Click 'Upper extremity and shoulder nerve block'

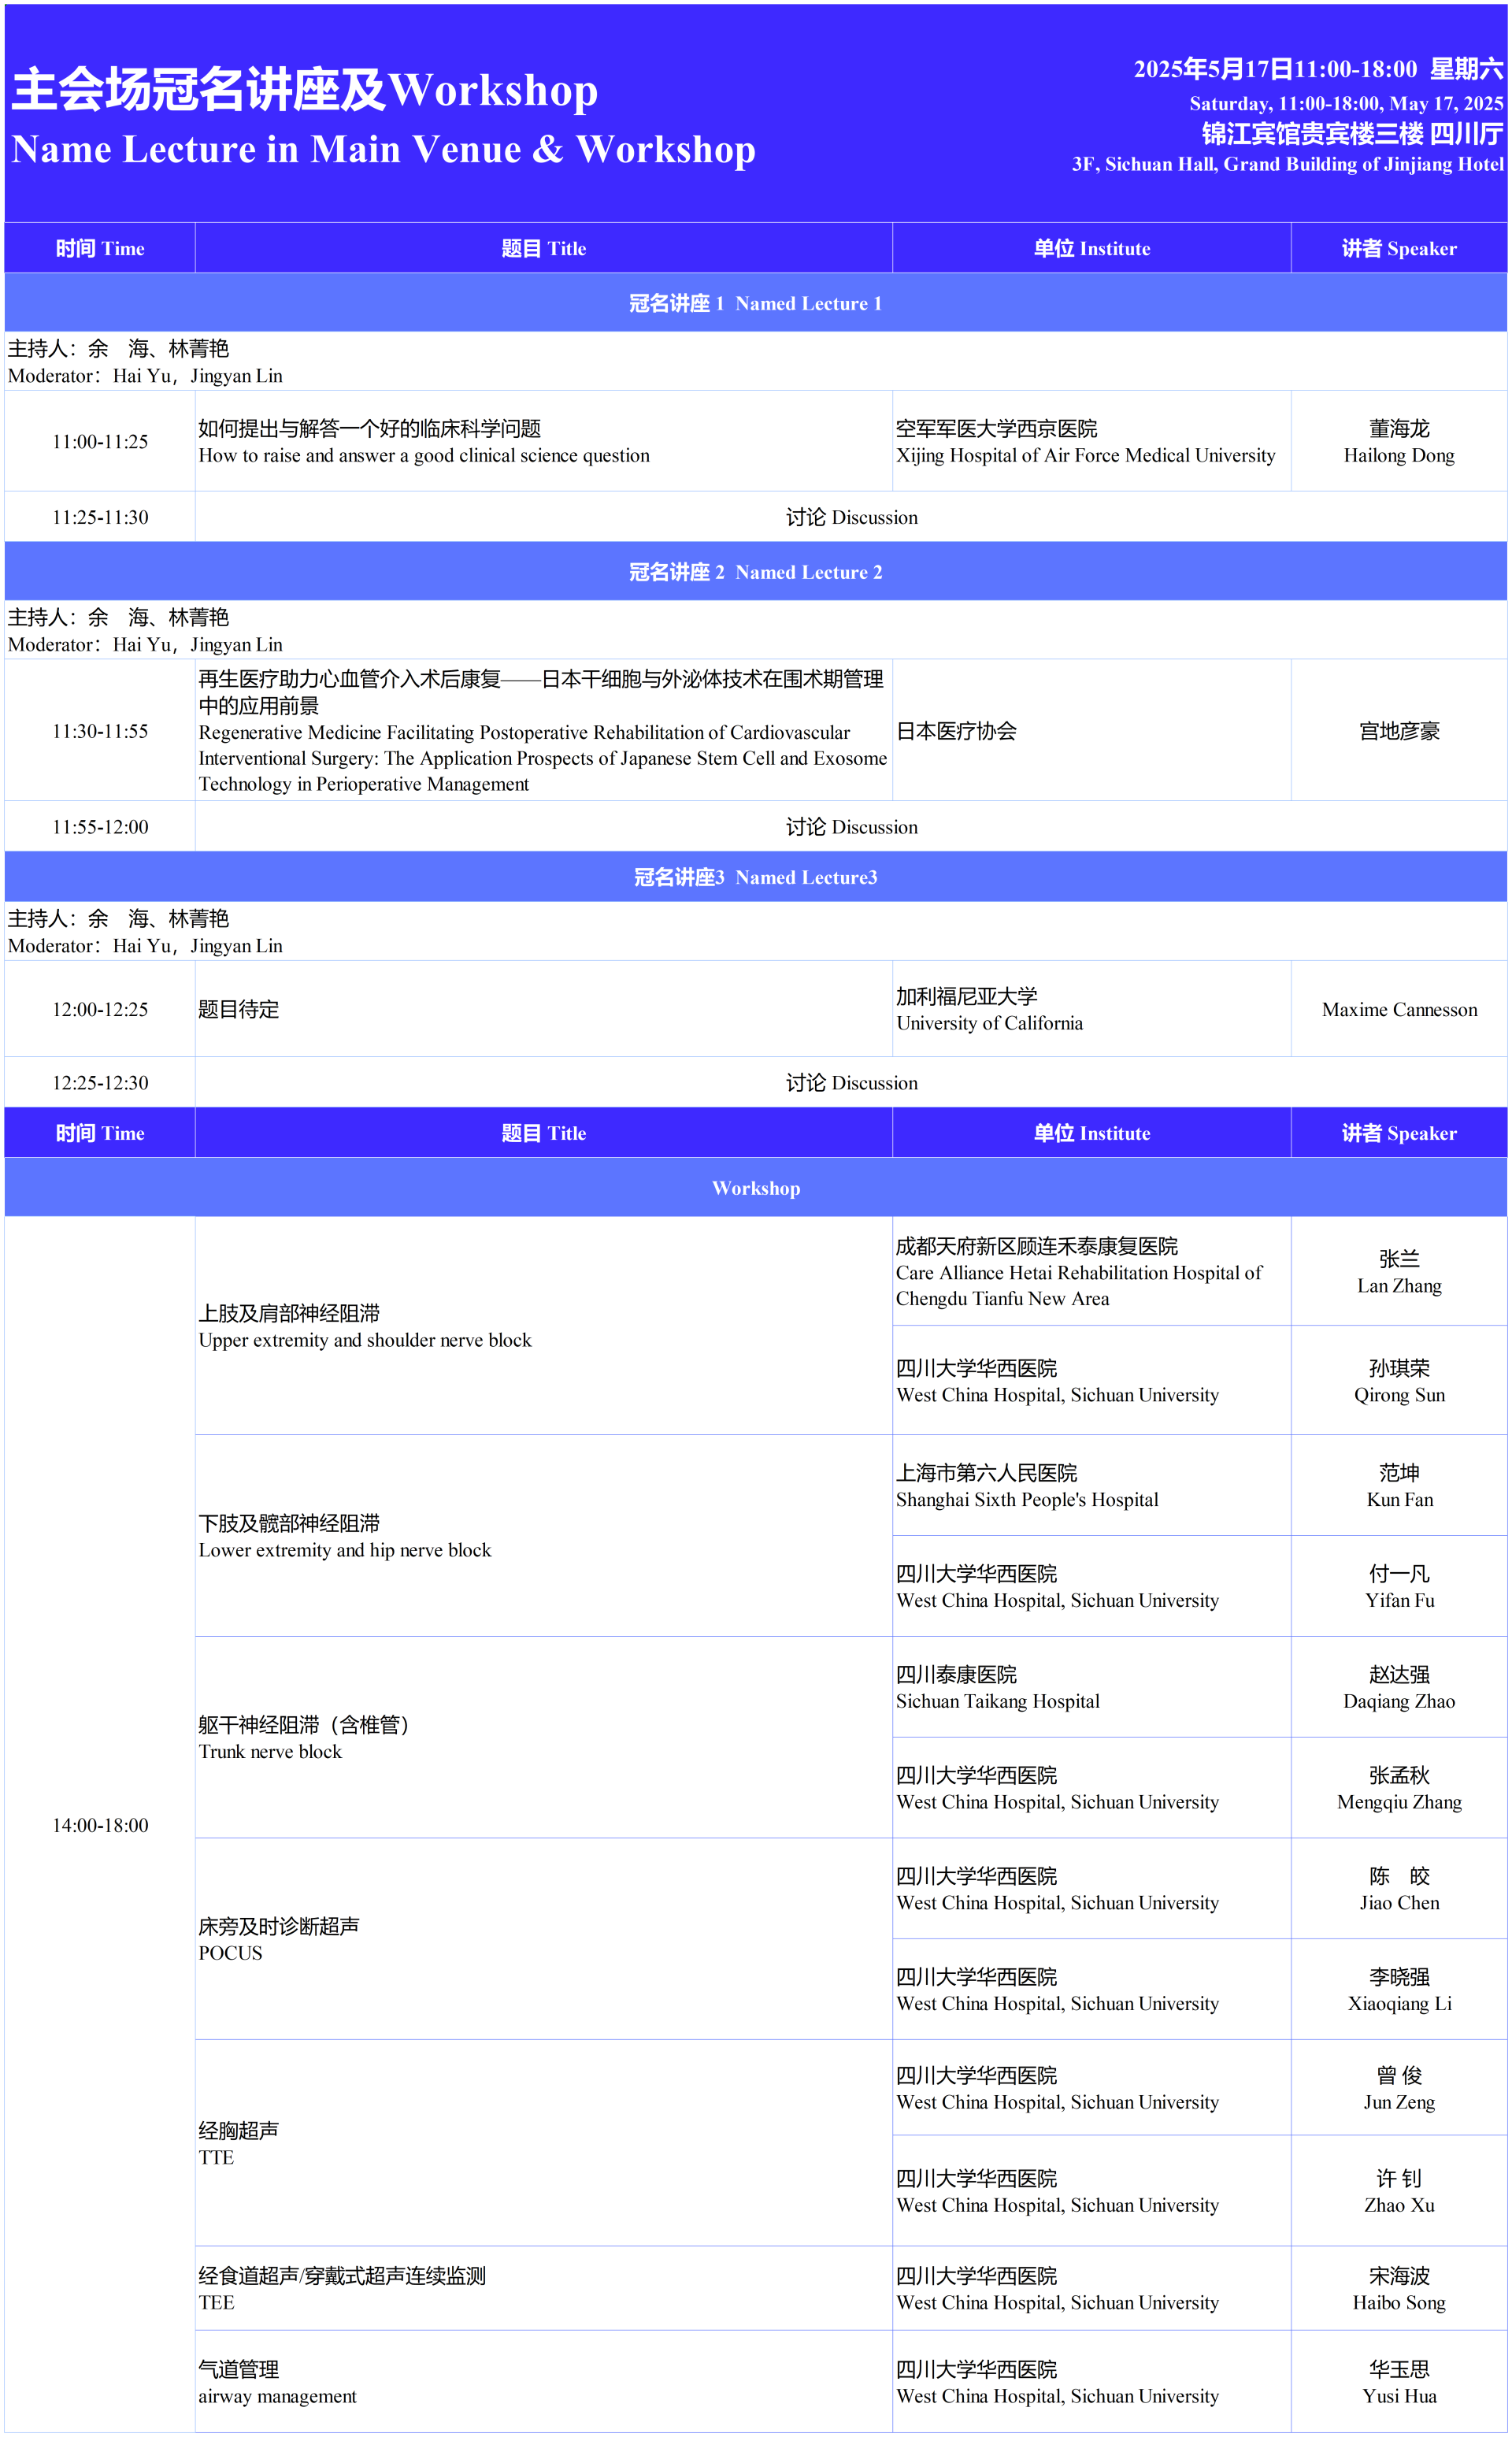pos(365,1340)
